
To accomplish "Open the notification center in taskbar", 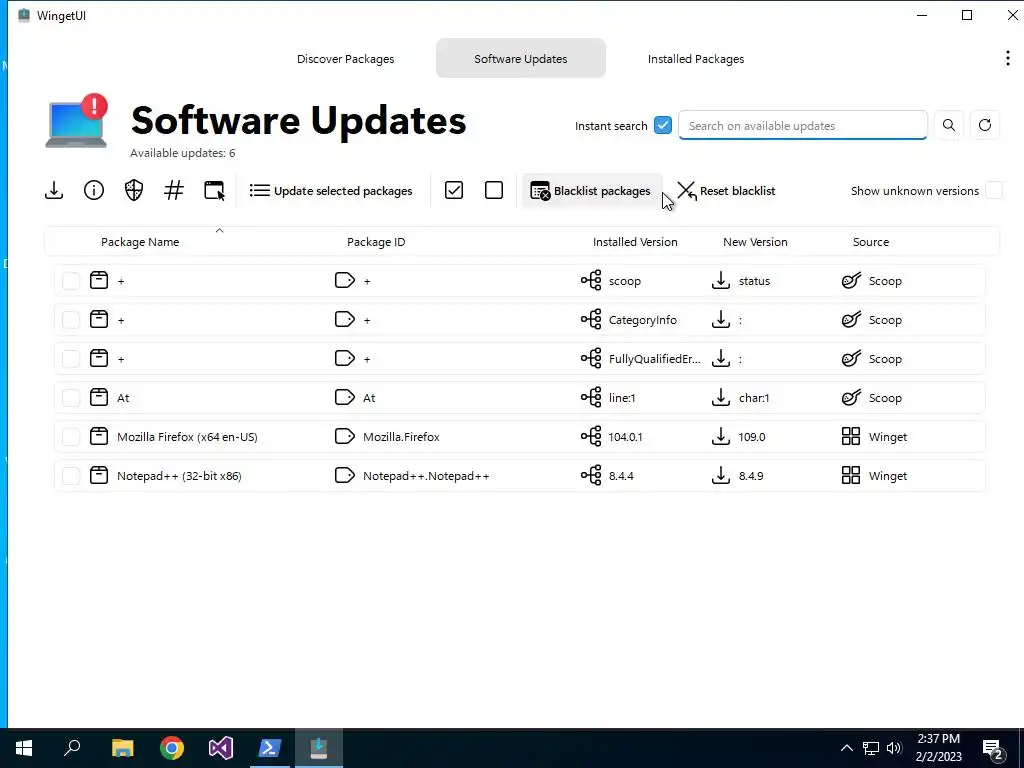I will coord(993,748).
